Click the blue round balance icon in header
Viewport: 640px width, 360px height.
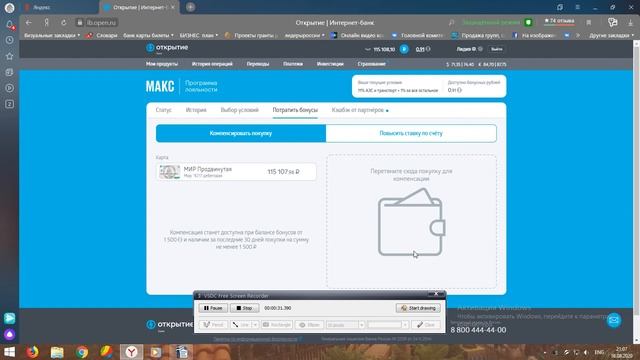click(404, 49)
